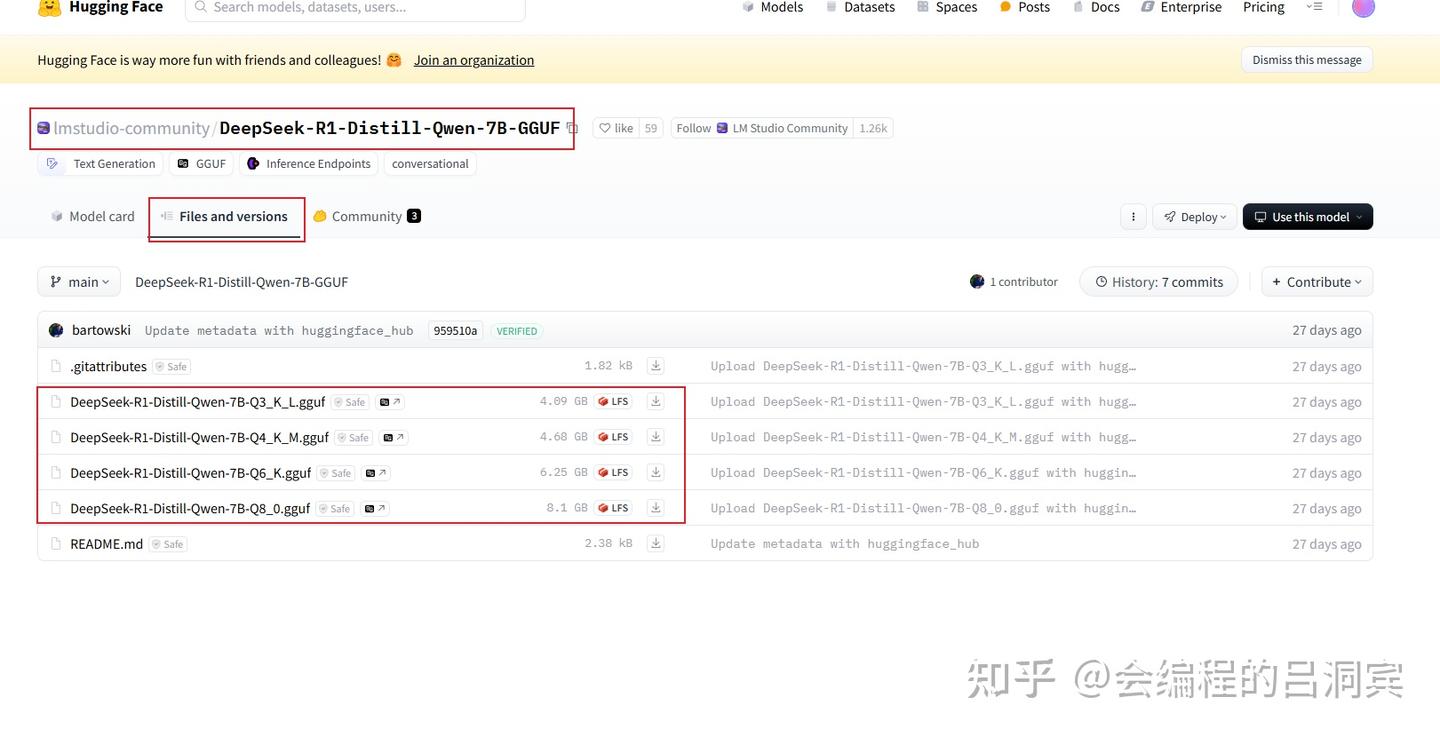Switch to the Model card tab
1440x737 pixels.
[91, 216]
